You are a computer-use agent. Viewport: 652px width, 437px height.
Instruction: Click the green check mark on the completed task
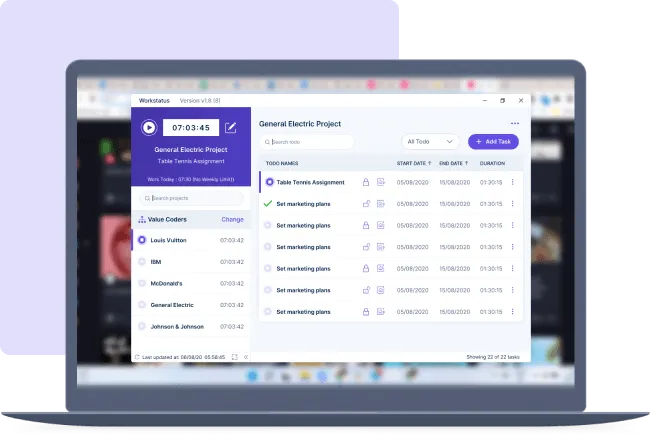(x=268, y=204)
